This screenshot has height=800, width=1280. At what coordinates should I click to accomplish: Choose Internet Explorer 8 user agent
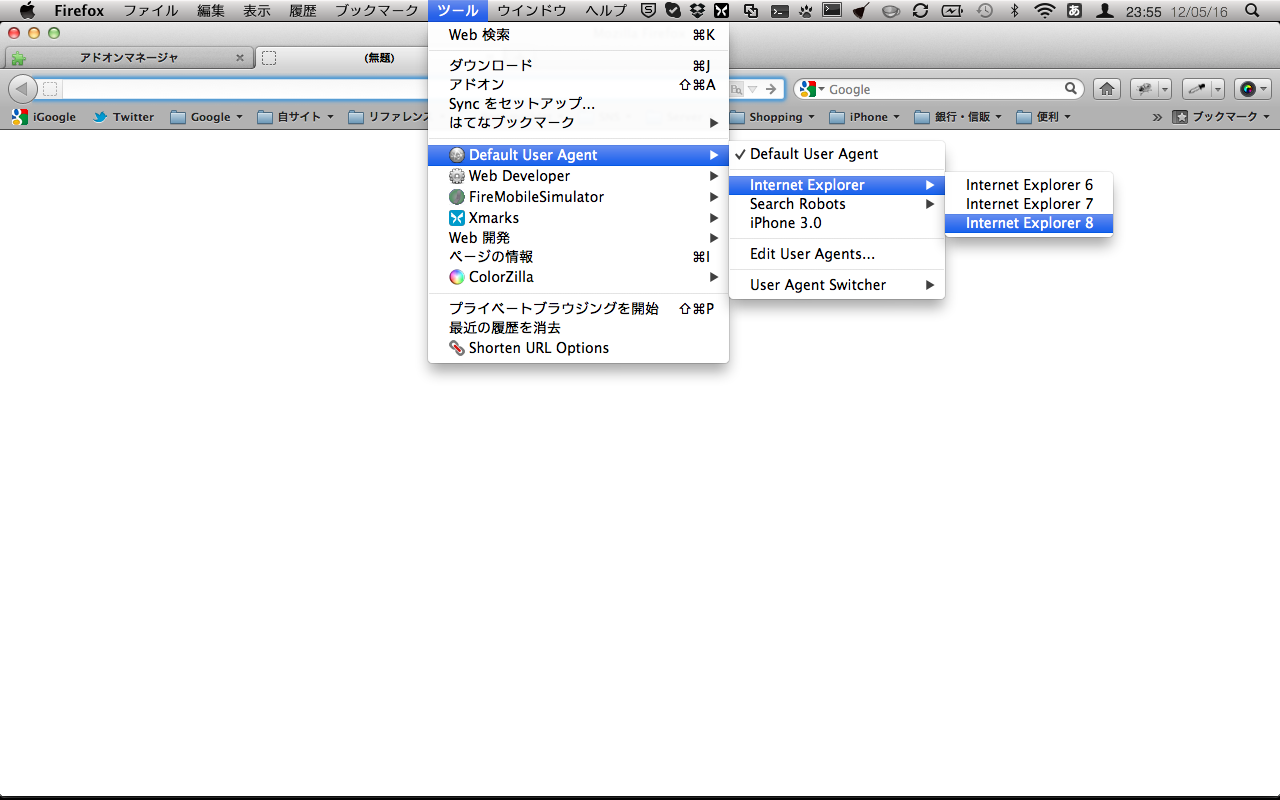click(1029, 223)
